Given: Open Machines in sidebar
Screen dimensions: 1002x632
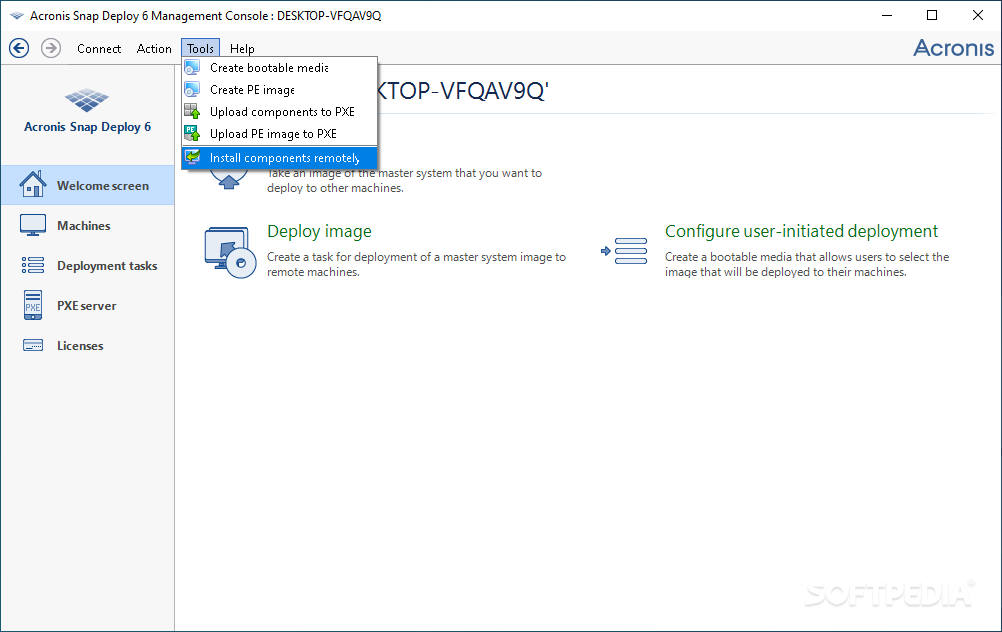Looking at the screenshot, I should [x=88, y=226].
